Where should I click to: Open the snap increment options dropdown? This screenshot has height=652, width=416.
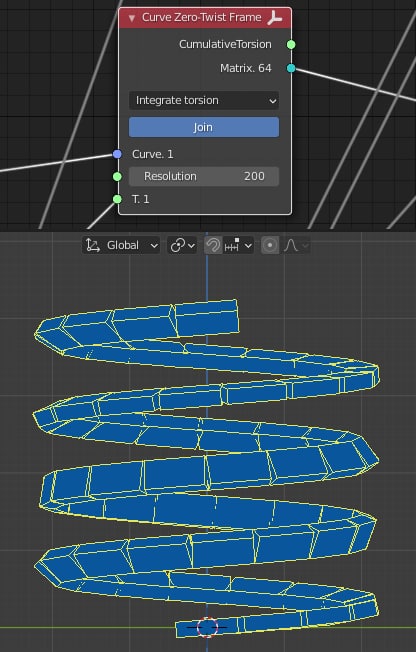pos(238,245)
